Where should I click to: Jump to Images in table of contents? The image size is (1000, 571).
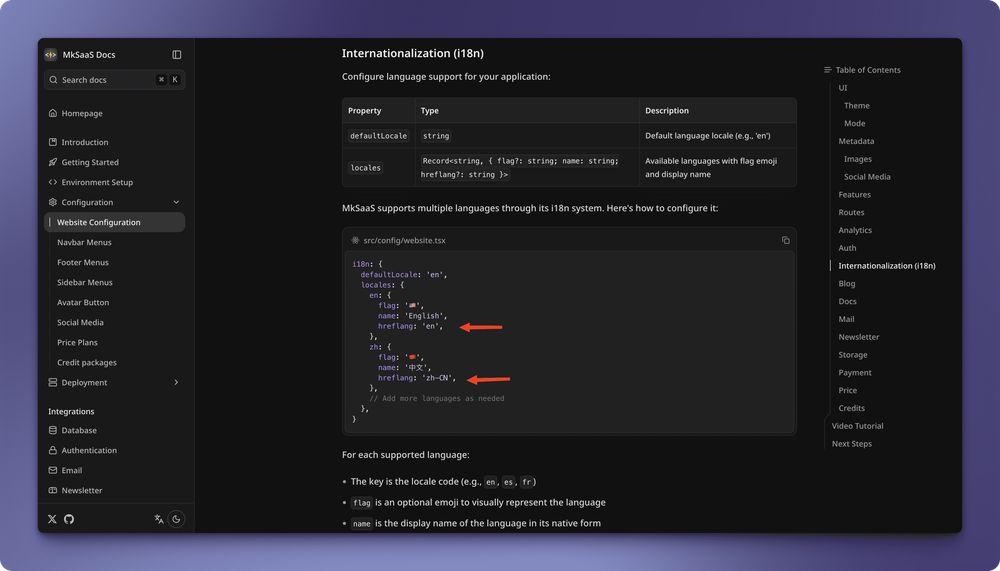(858, 159)
